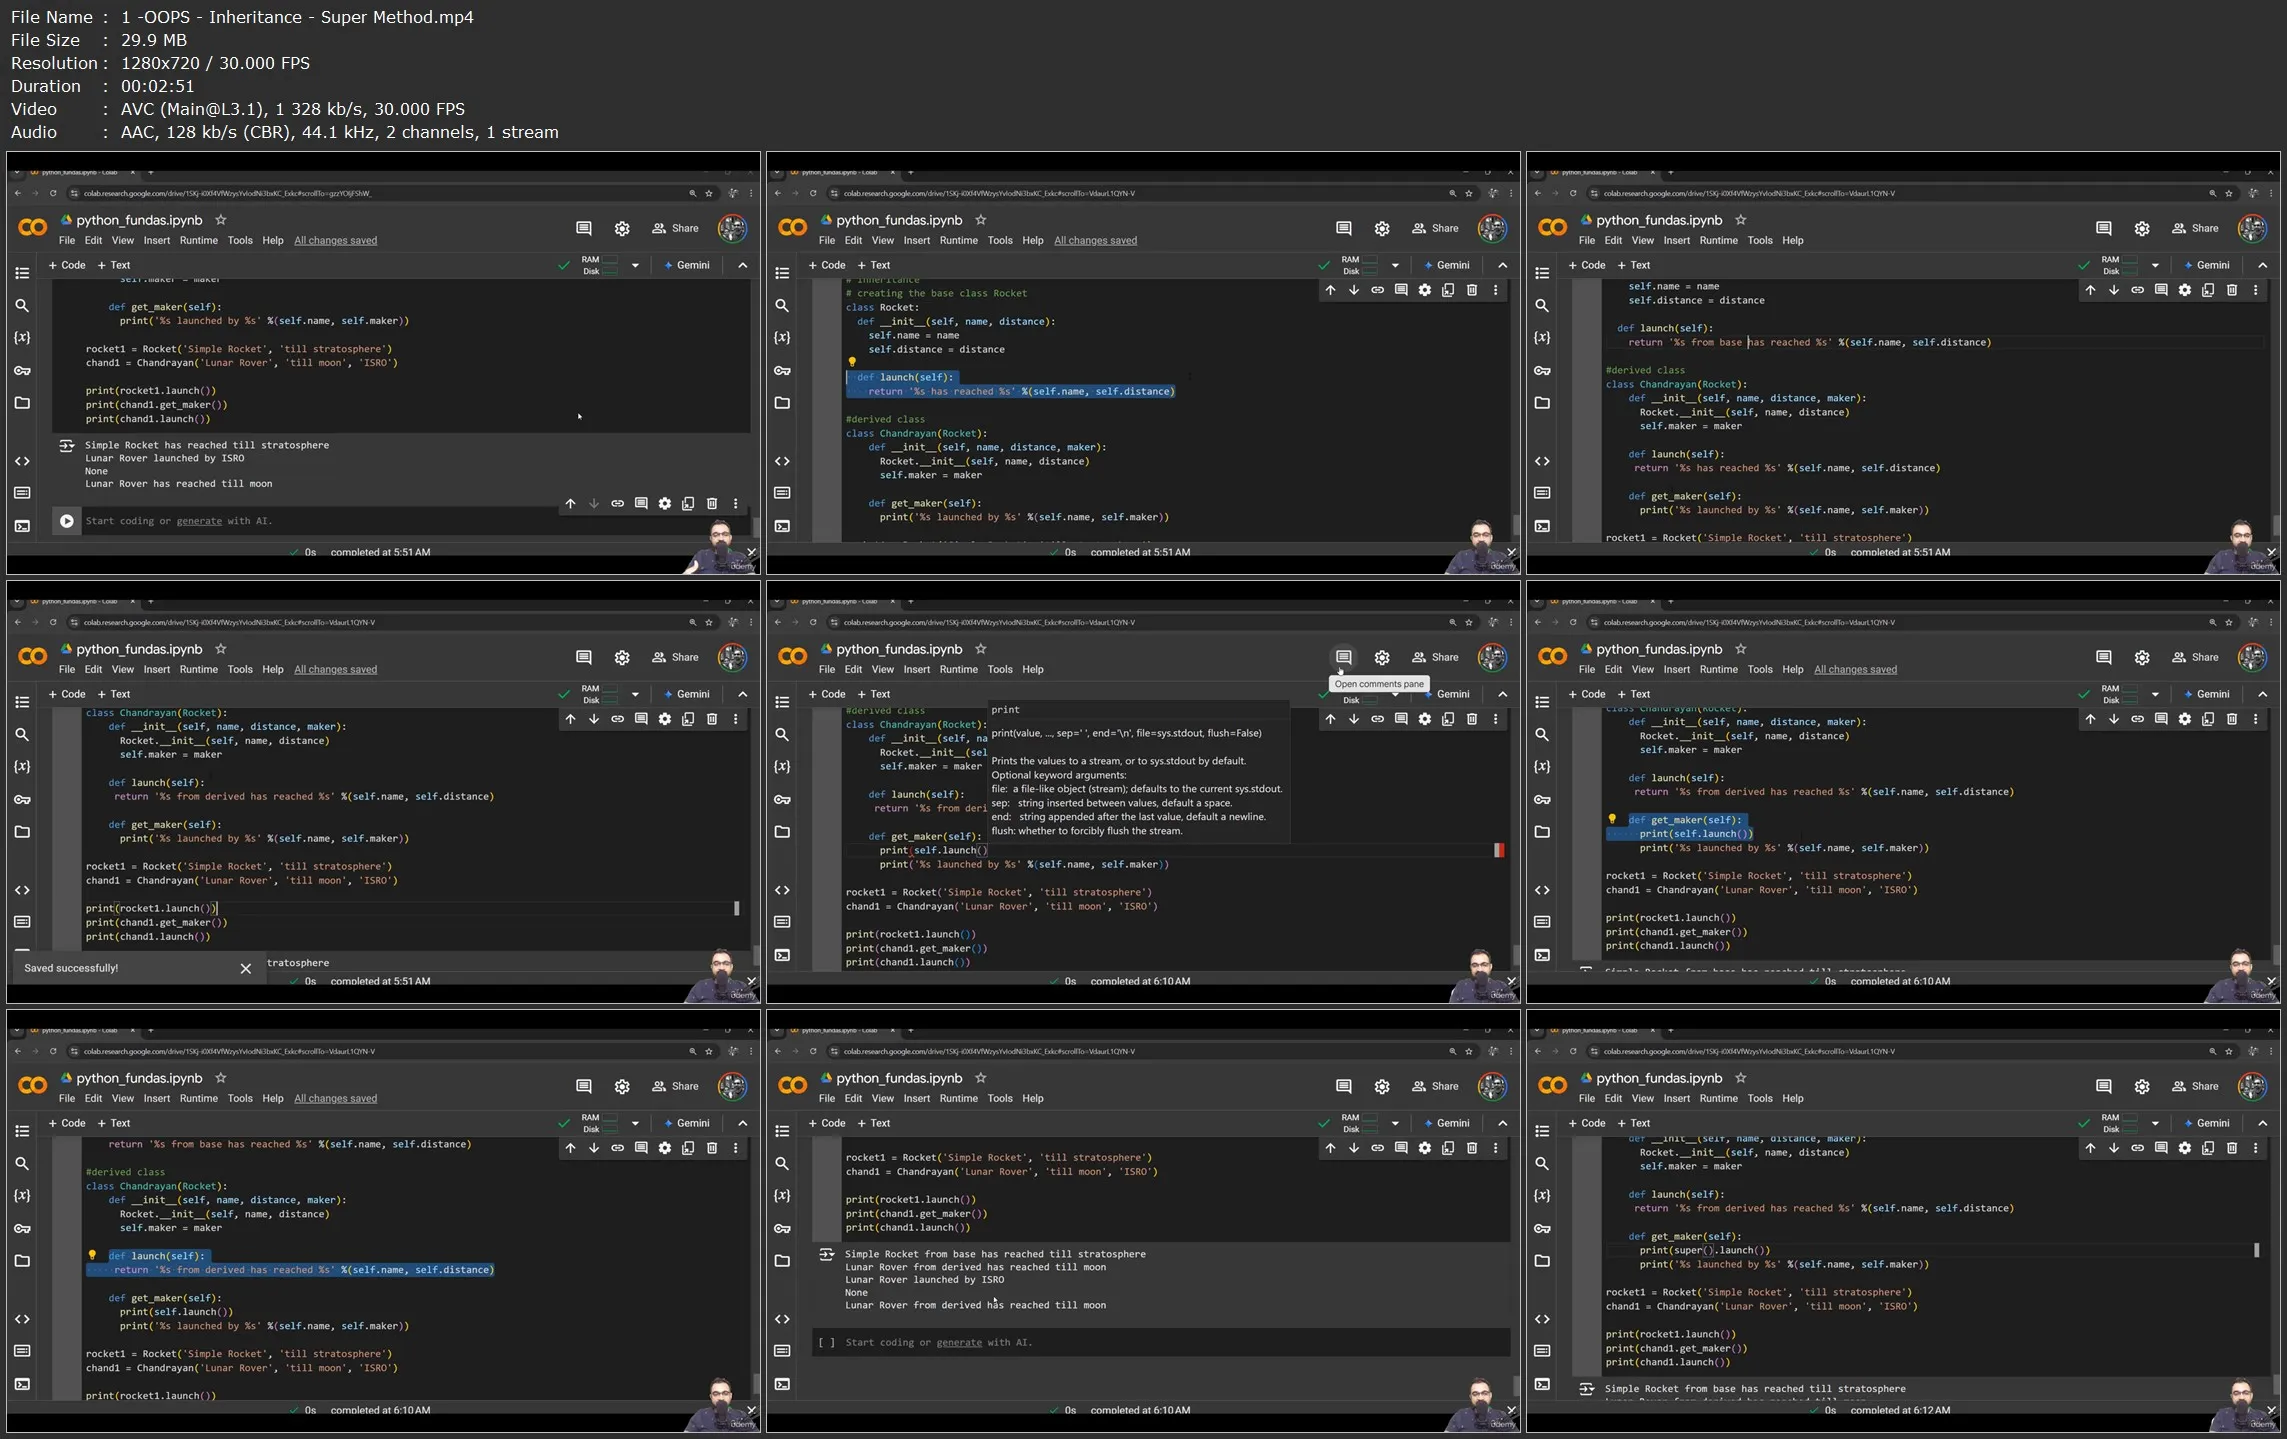
Task: Click scrollbar thumb right of 'print(super().launch())' line
Action: (2256, 1250)
